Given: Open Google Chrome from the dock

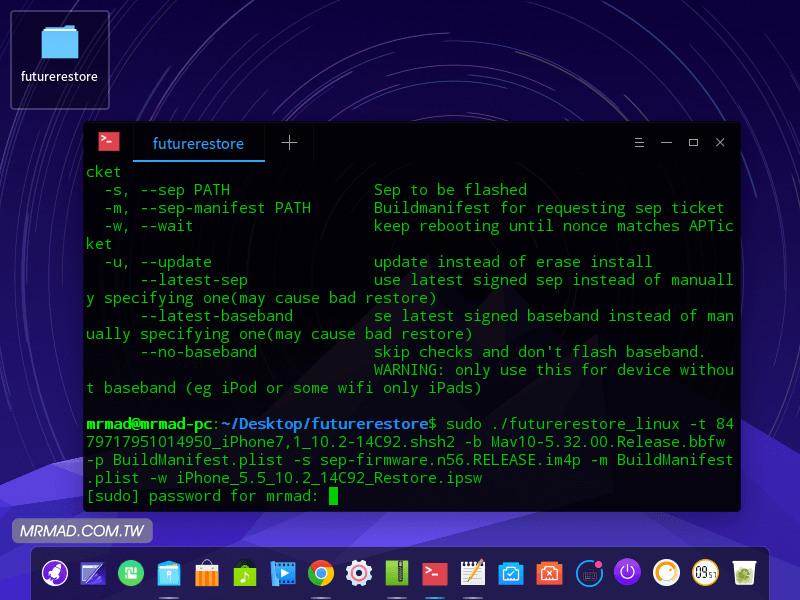Looking at the screenshot, I should click(321, 572).
